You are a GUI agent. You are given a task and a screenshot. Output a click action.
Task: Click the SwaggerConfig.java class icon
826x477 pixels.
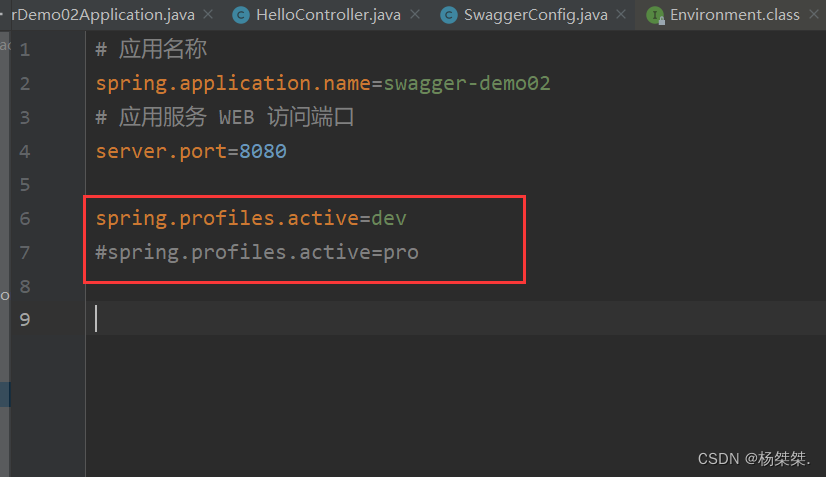pos(449,15)
